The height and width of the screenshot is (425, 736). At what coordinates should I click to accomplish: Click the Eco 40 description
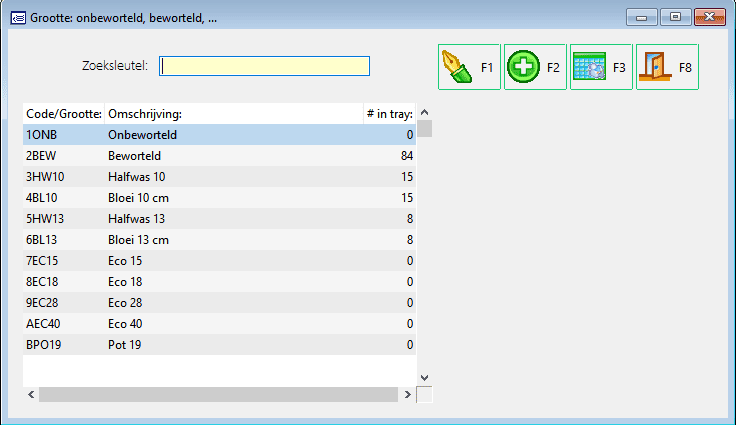click(125, 324)
